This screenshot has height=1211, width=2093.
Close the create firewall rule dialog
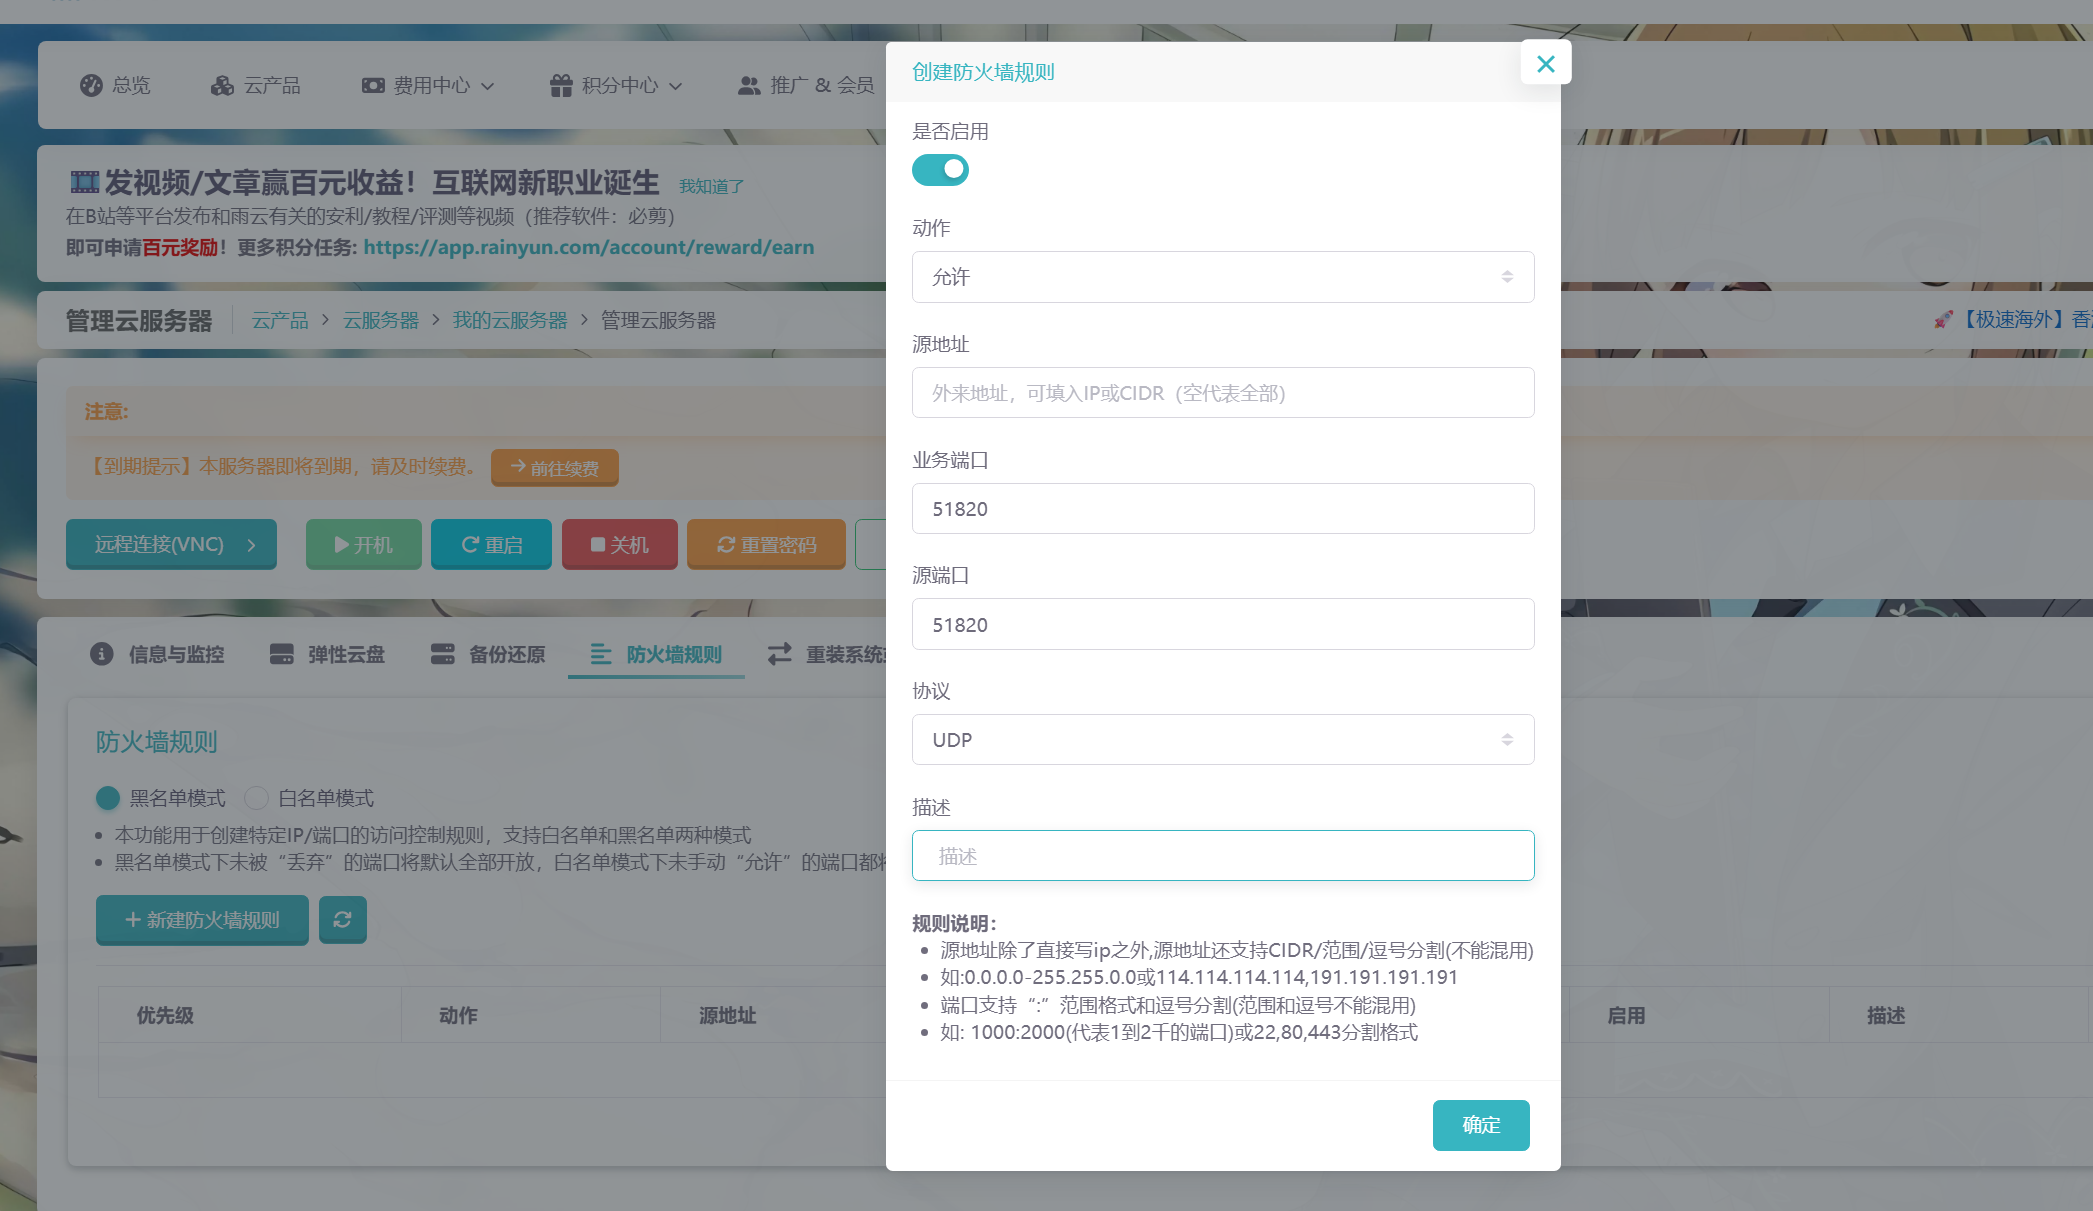click(x=1545, y=64)
